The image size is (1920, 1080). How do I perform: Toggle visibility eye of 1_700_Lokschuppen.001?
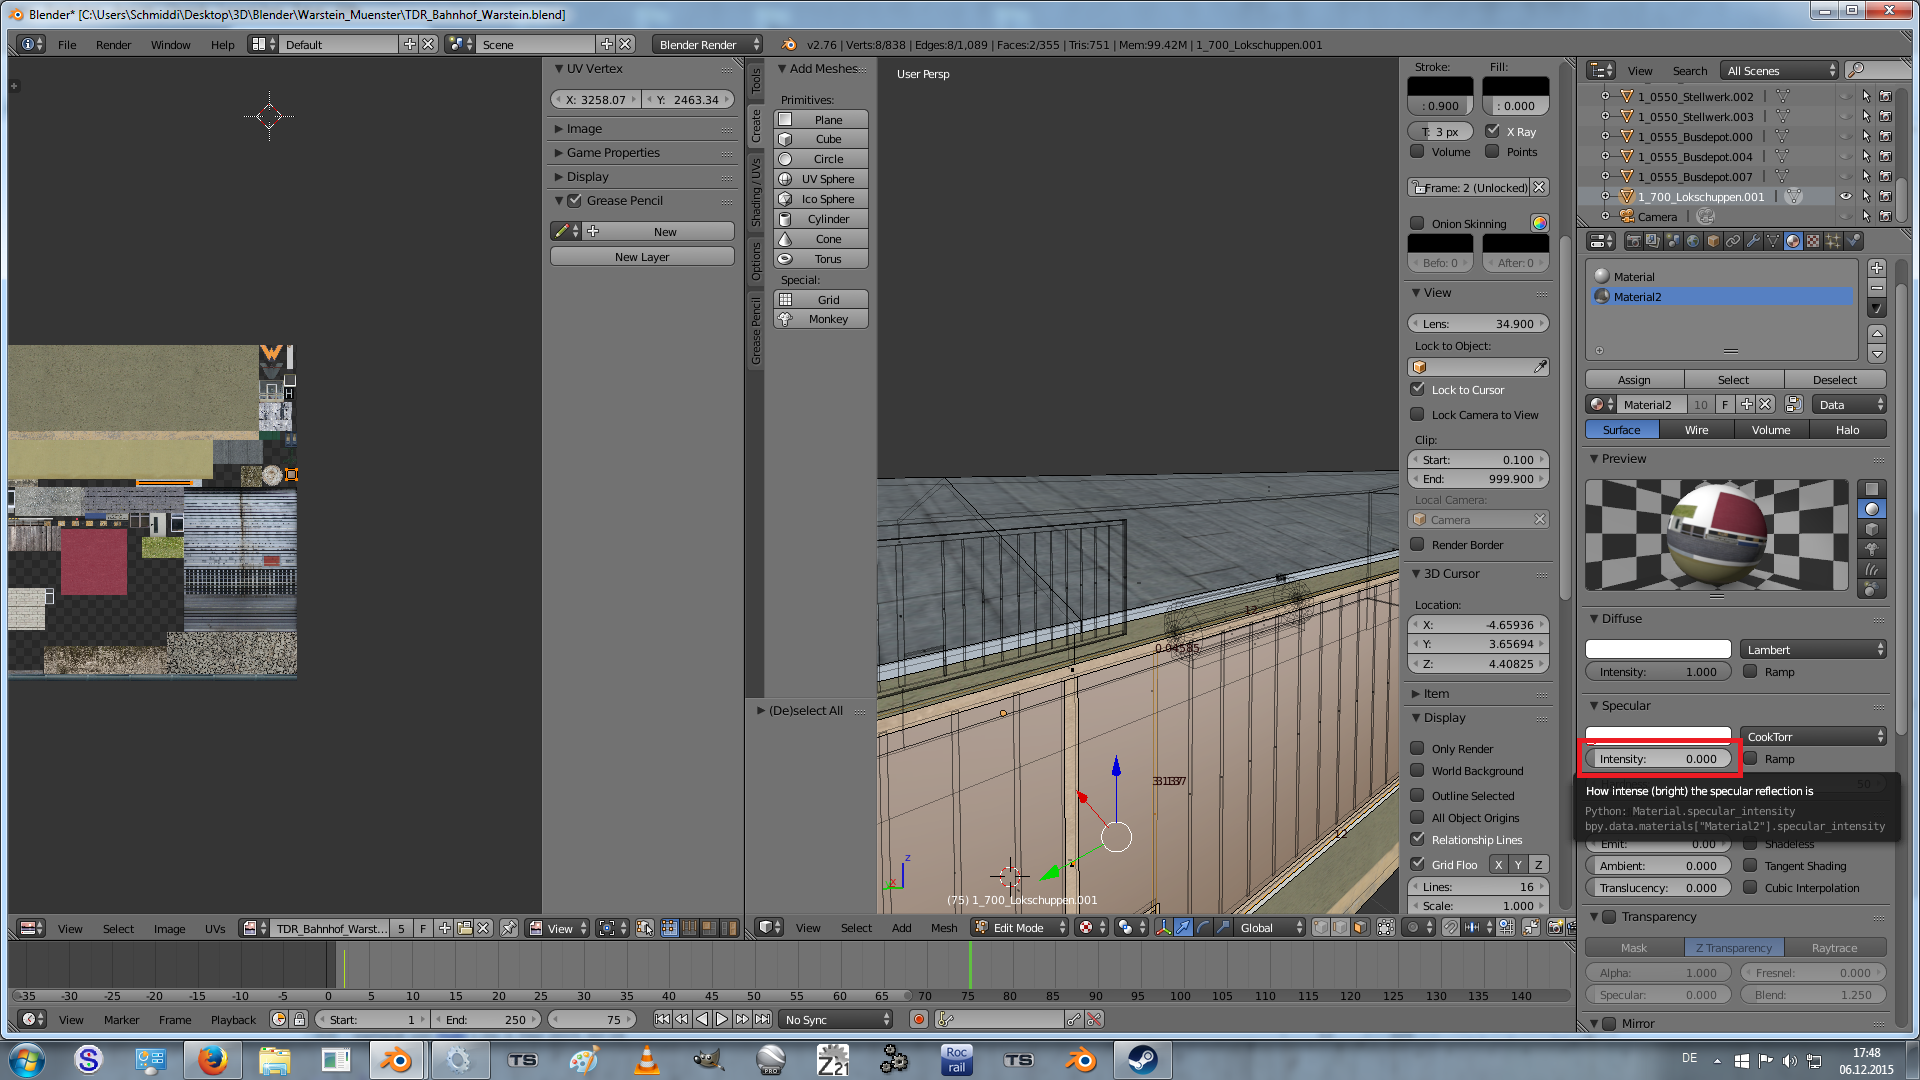point(1846,197)
